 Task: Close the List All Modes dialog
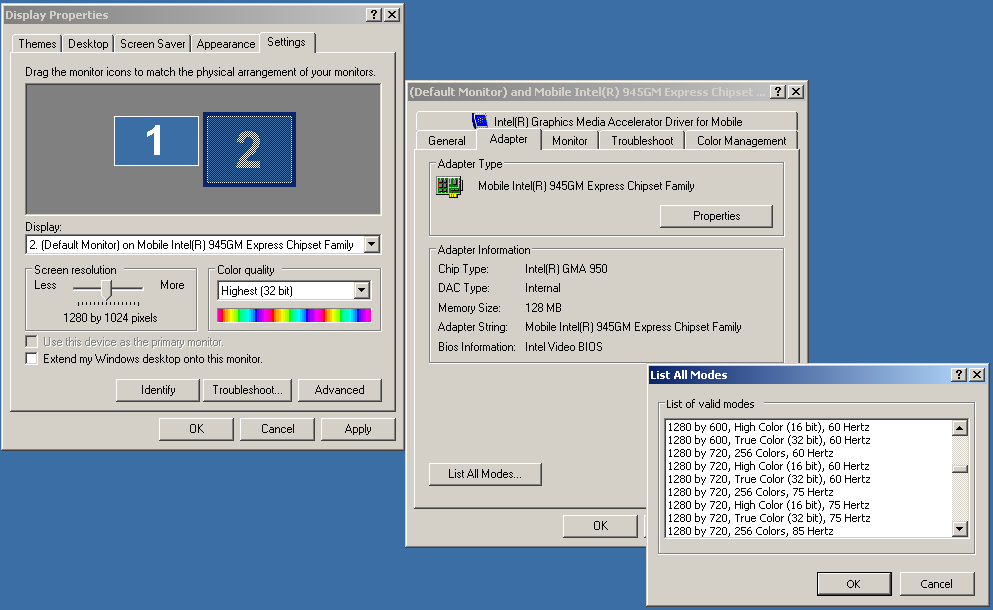click(977, 374)
